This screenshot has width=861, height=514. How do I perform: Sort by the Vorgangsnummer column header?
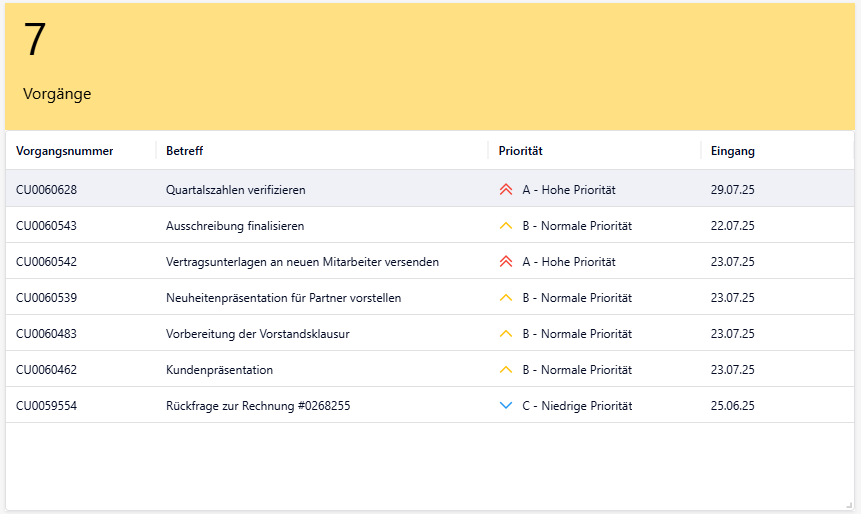(64, 151)
